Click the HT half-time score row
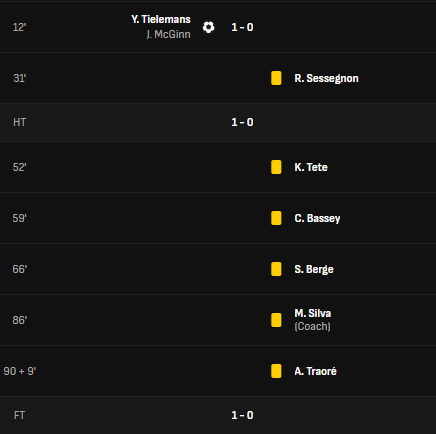The image size is (436, 434). tap(218, 122)
